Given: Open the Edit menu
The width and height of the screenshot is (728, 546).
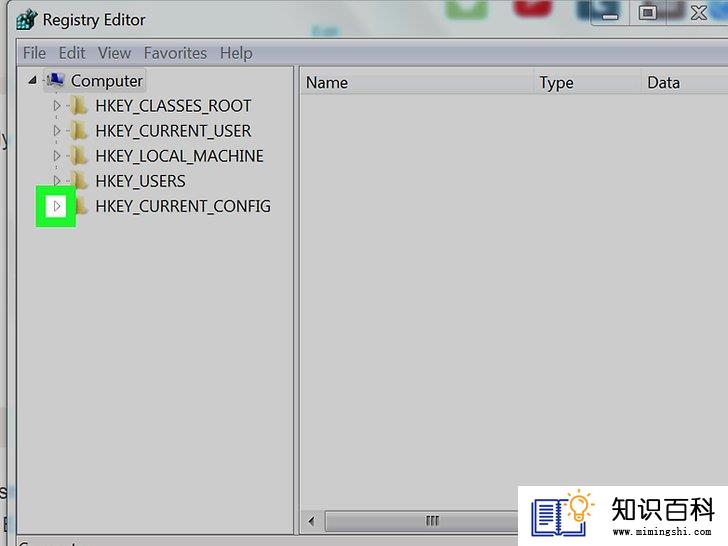Looking at the screenshot, I should [x=72, y=53].
